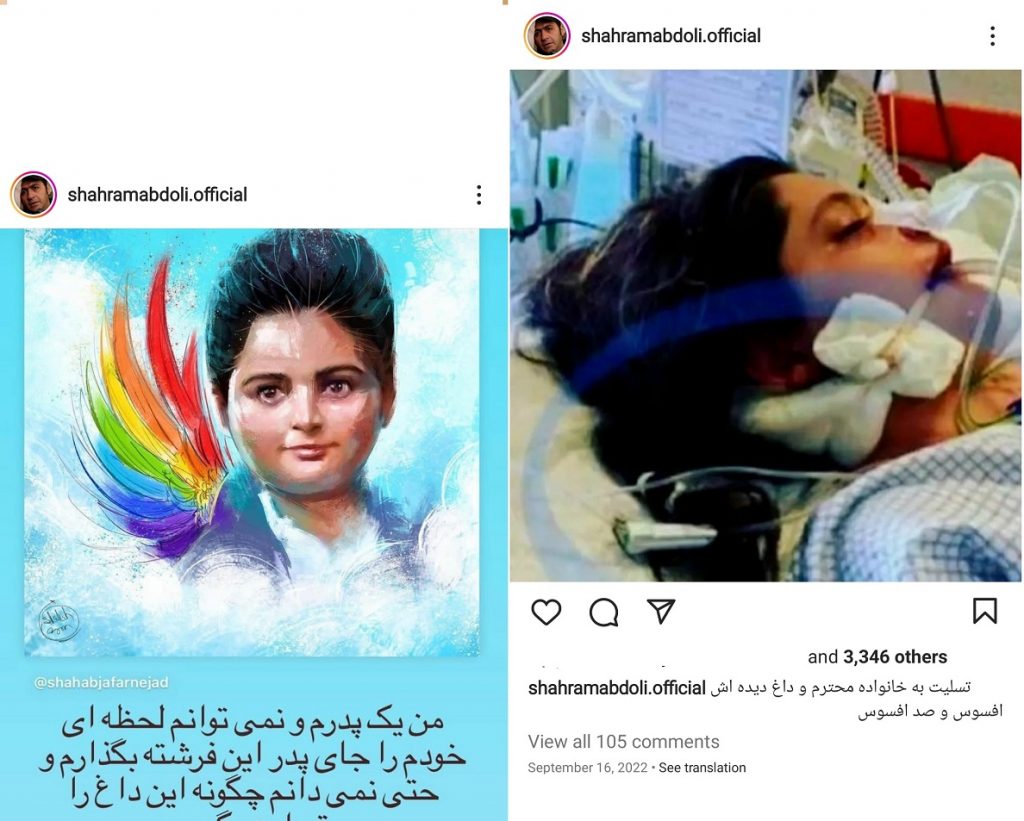
Task: Tap profile picture on left post header
Action: [33, 194]
